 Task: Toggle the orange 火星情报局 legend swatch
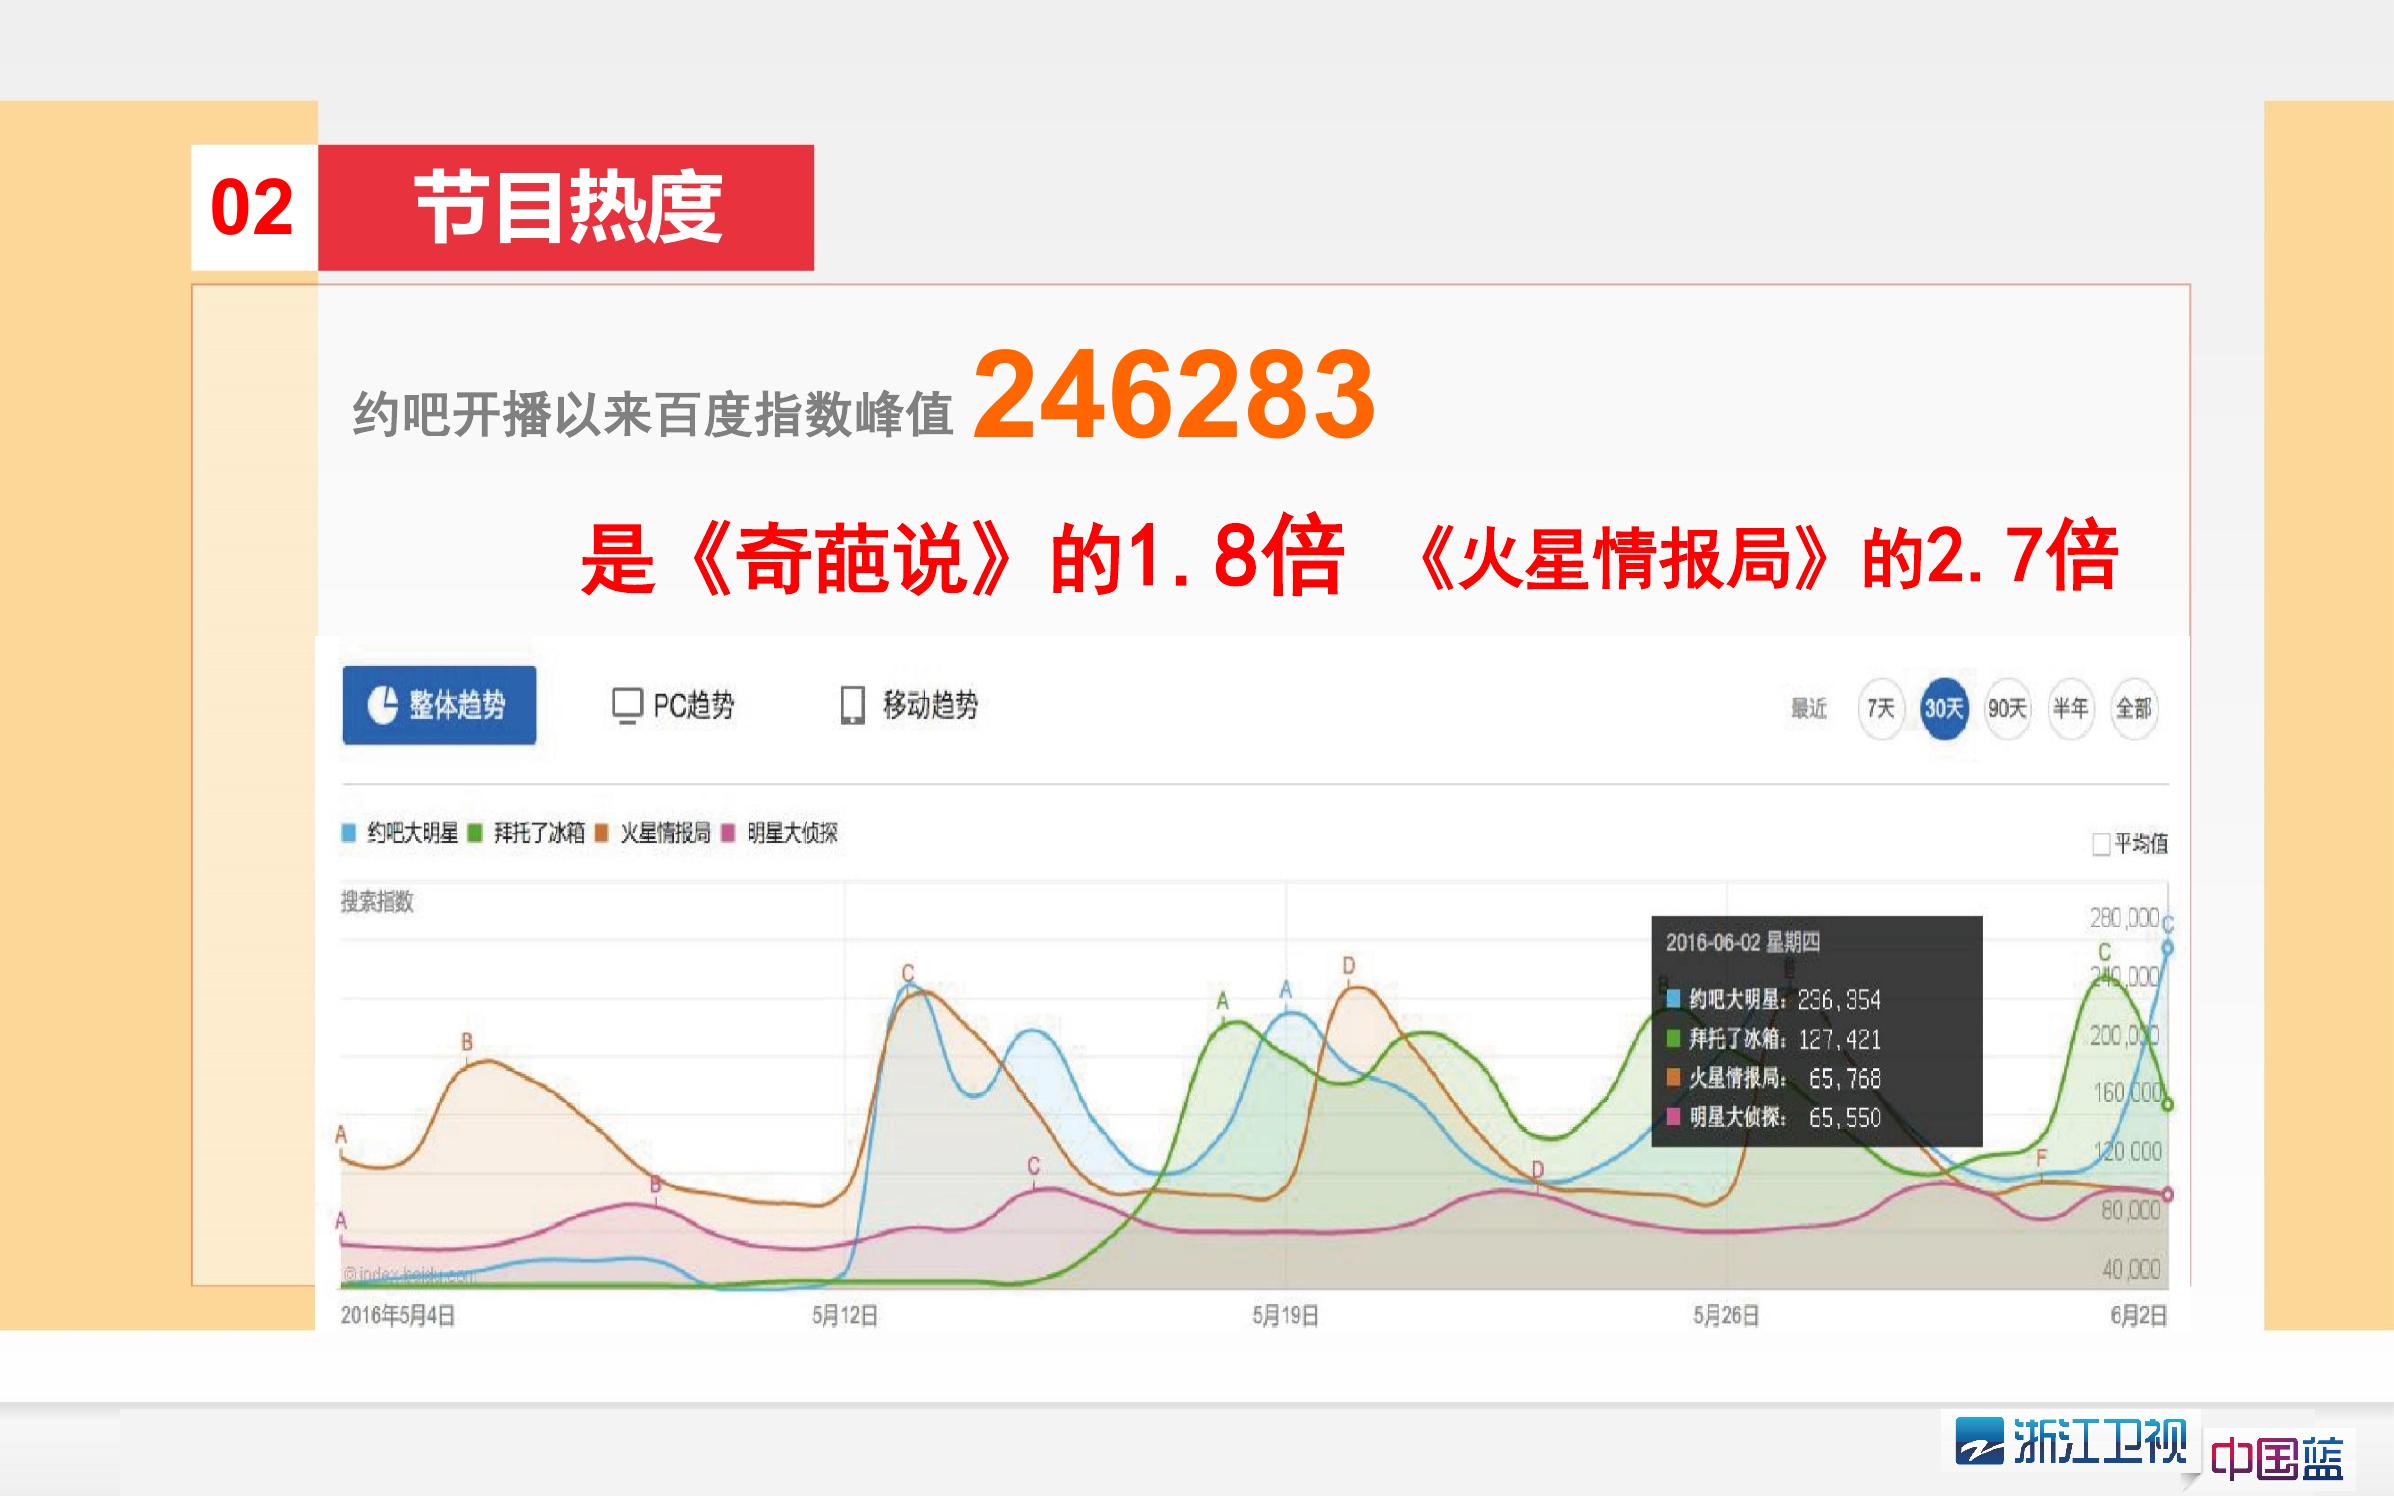tap(602, 833)
